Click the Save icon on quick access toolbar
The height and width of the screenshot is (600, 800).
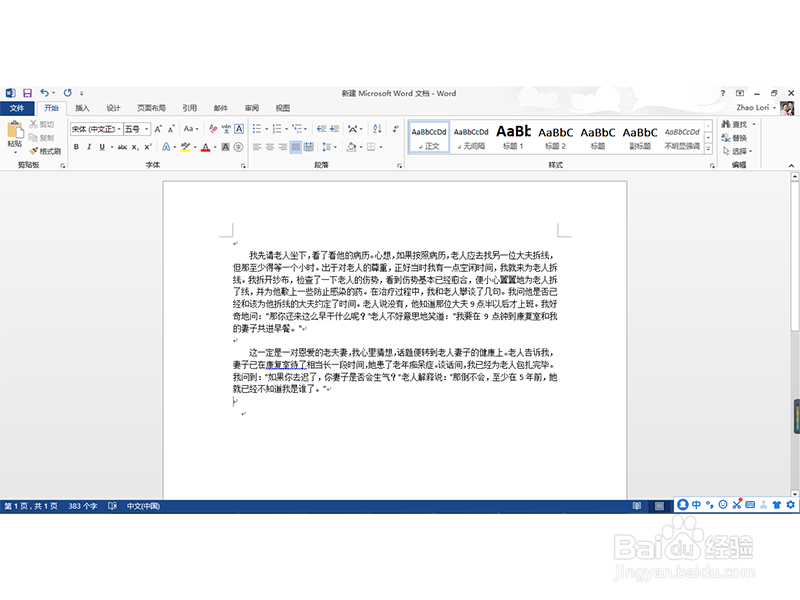(27, 93)
